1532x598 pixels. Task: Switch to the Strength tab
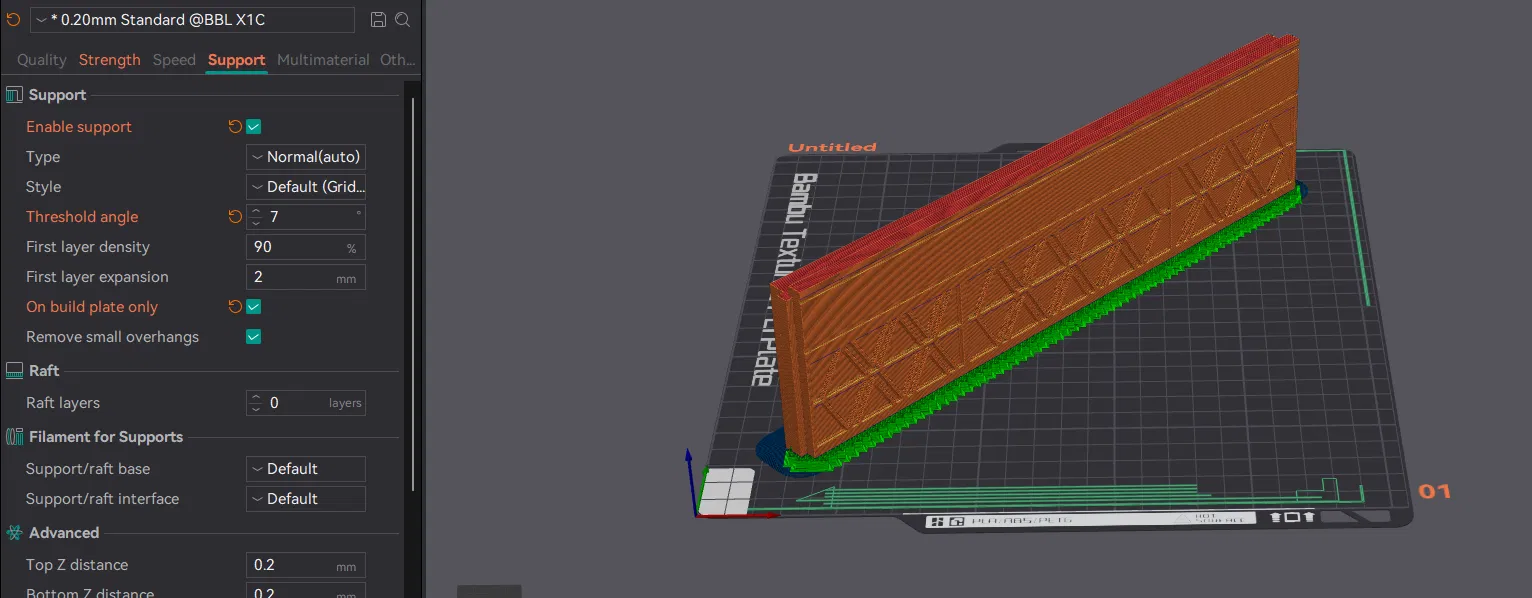(x=110, y=60)
